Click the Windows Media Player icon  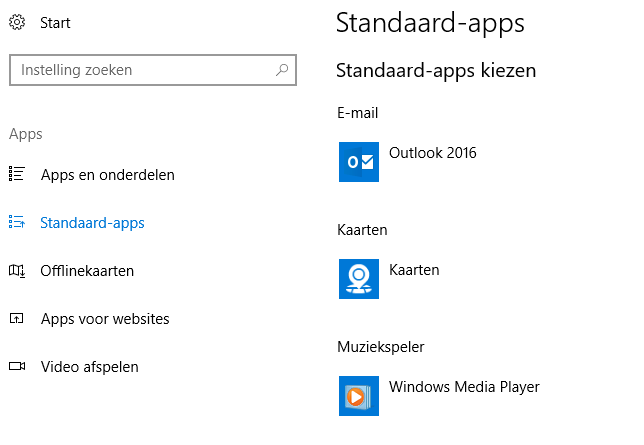359,395
